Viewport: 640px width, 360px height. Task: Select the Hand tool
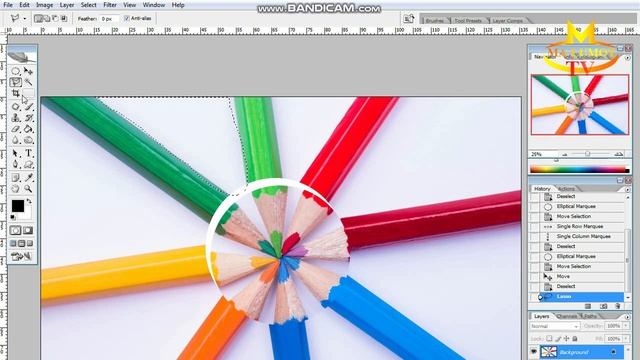click(x=16, y=189)
